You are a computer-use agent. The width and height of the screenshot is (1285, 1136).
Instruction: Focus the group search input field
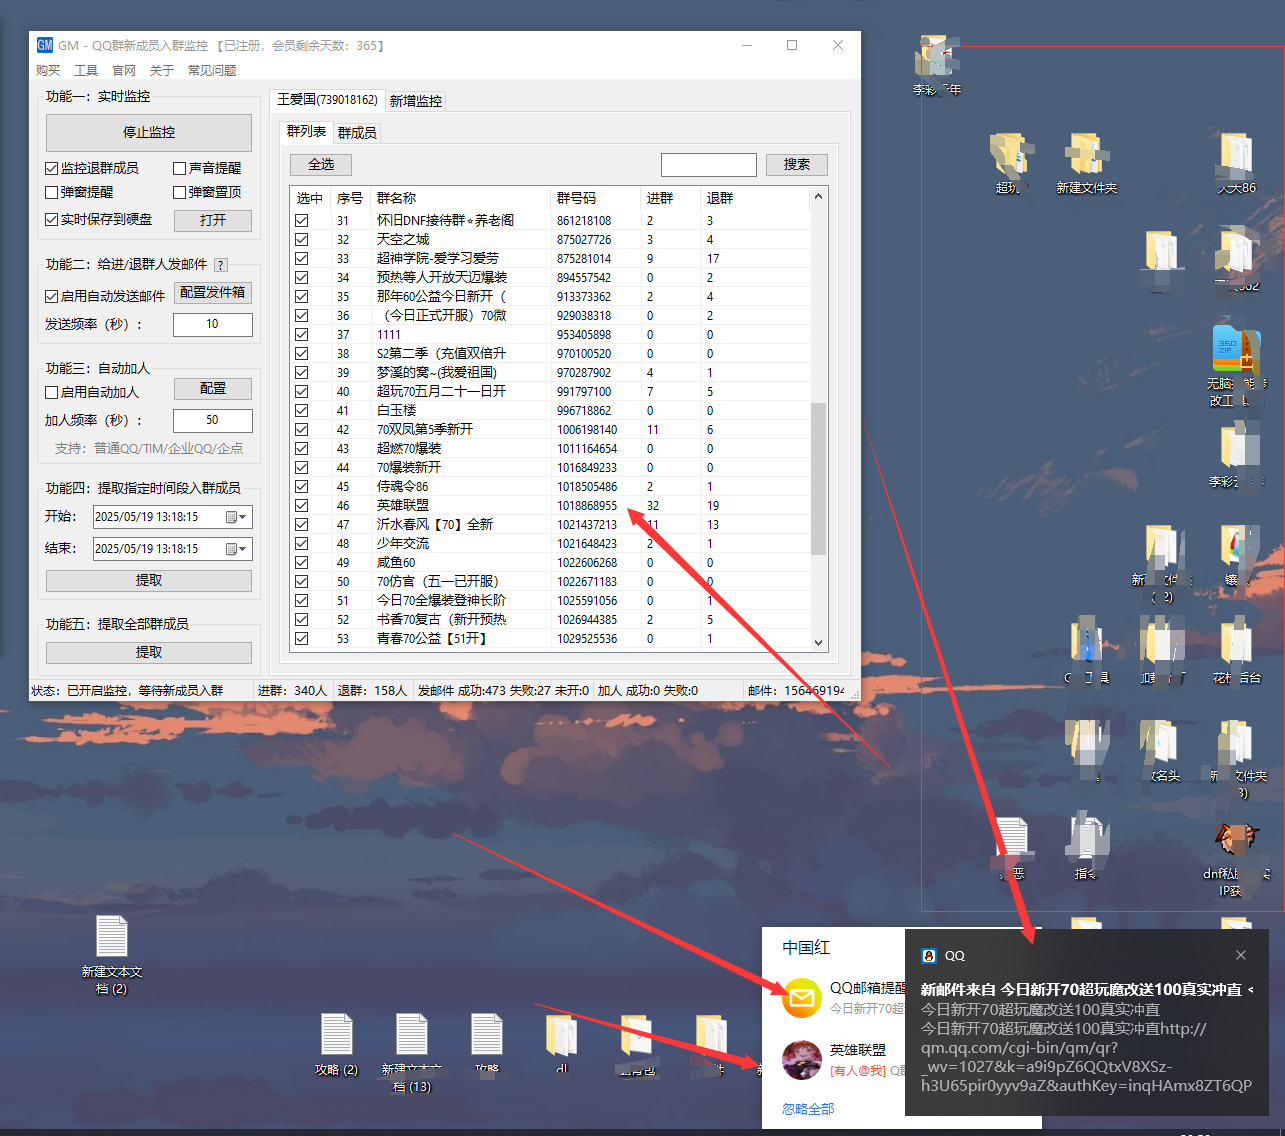click(x=709, y=164)
